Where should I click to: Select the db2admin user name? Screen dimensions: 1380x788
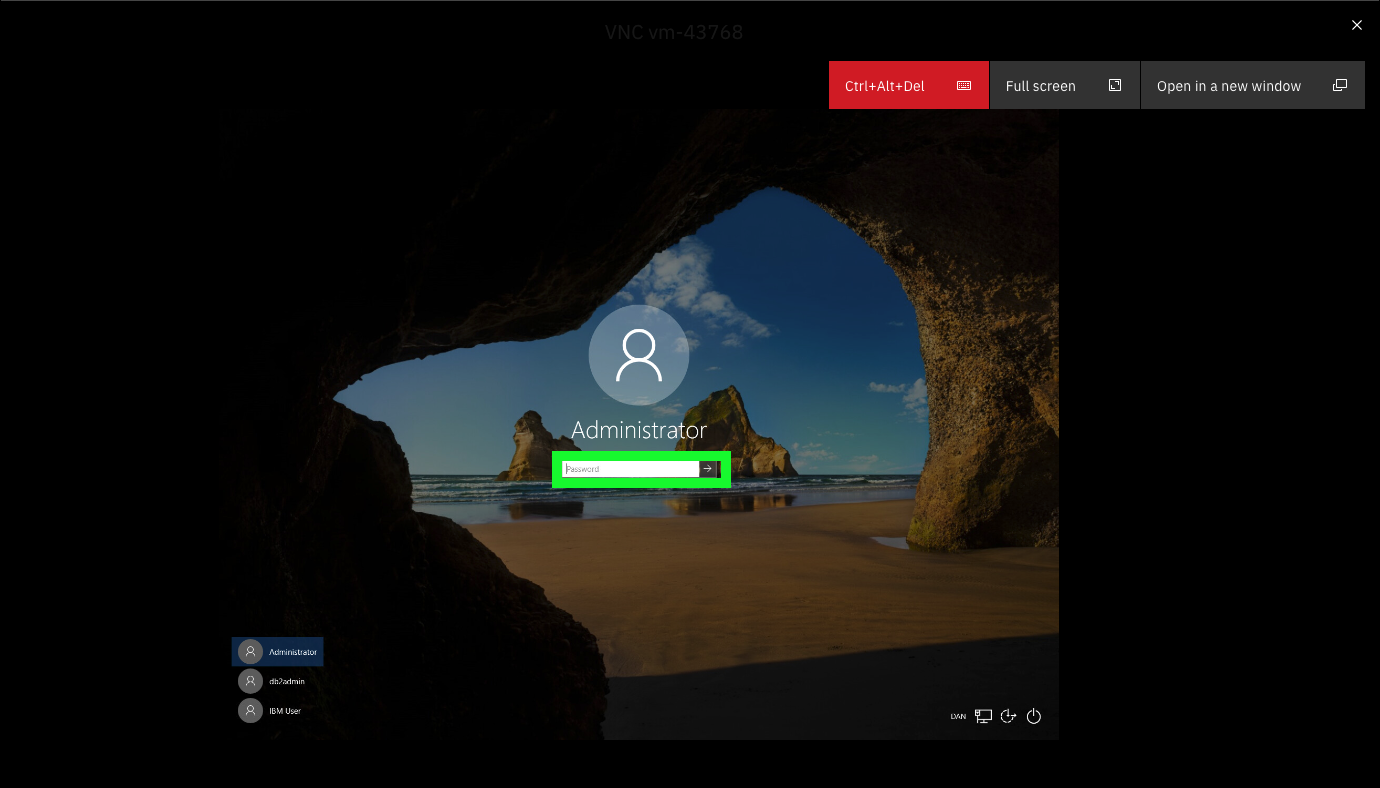(286, 681)
